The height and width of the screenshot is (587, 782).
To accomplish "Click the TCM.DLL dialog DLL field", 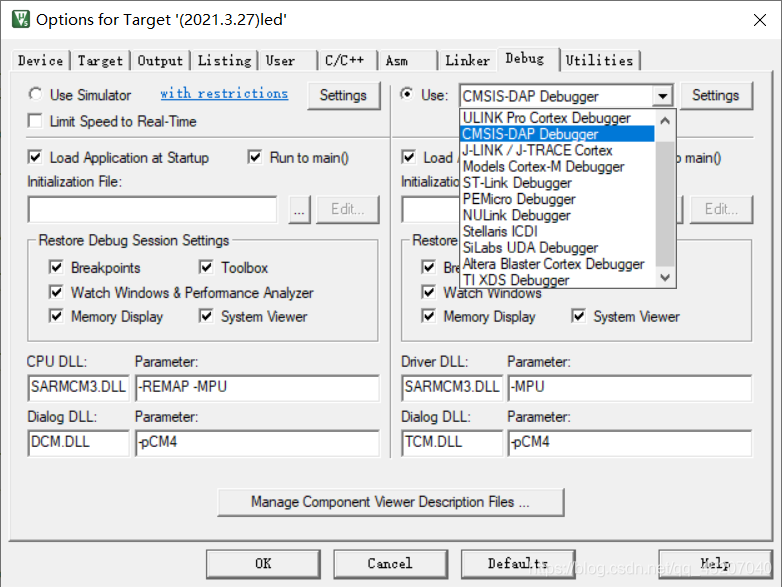I will click(452, 442).
